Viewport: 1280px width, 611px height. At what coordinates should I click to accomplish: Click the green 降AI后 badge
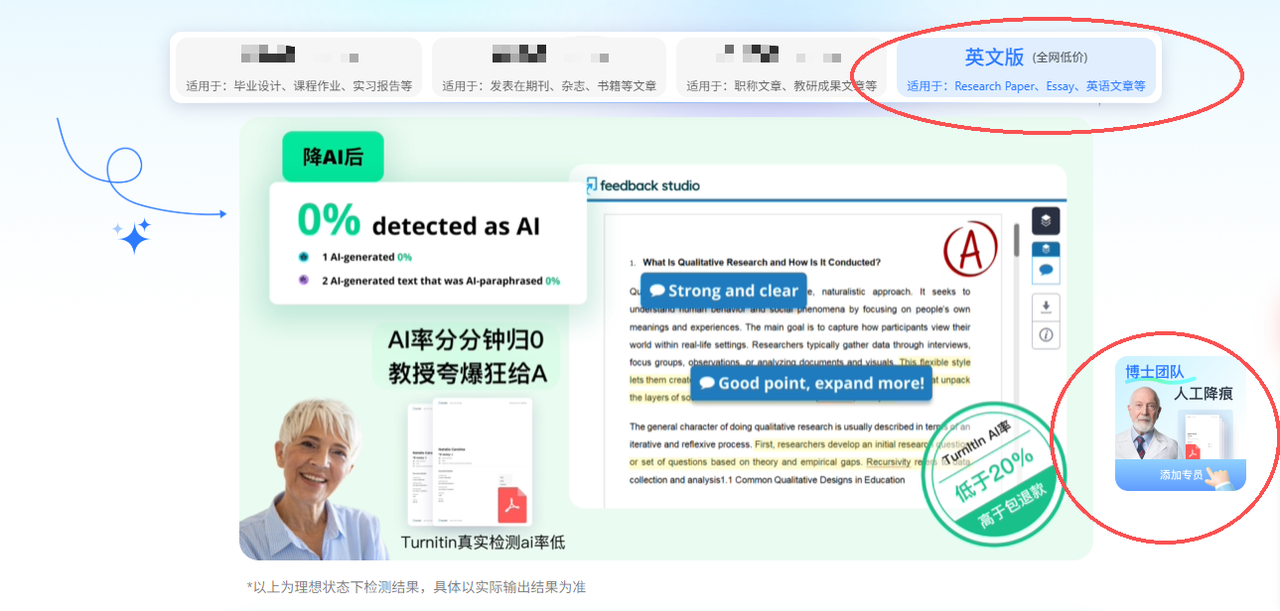click(x=333, y=157)
